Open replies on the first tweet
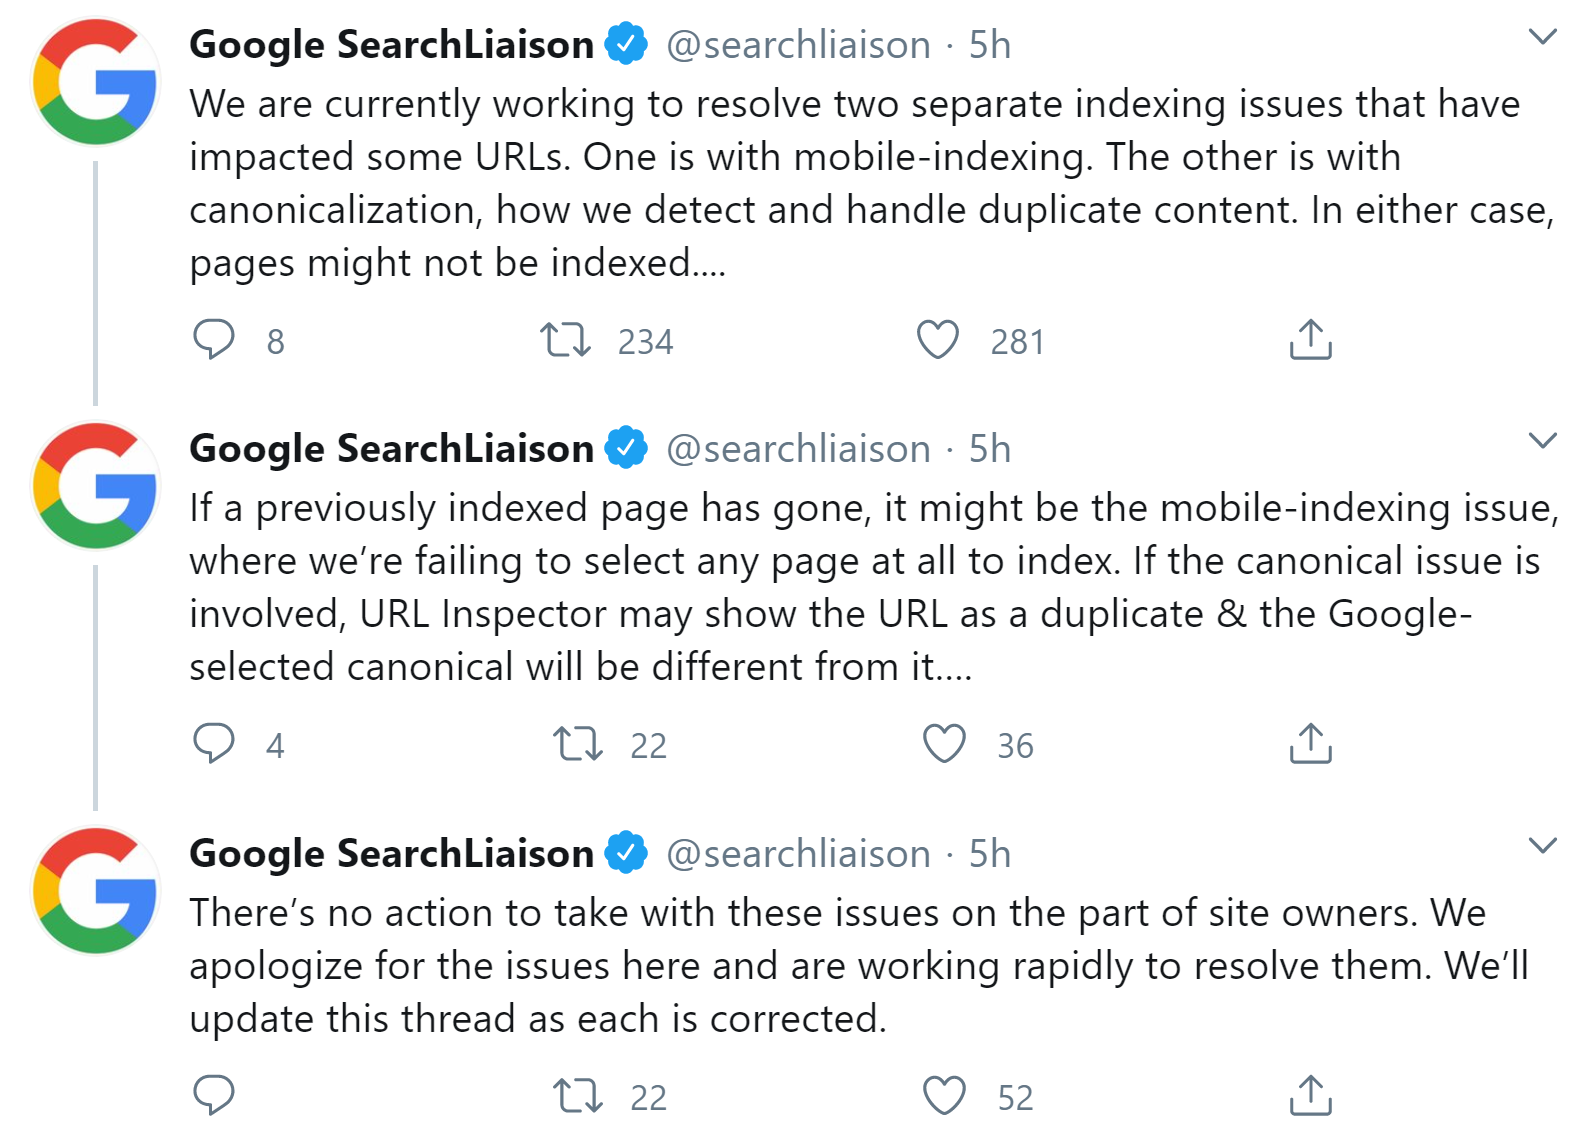This screenshot has height=1141, width=1586. pos(215,342)
